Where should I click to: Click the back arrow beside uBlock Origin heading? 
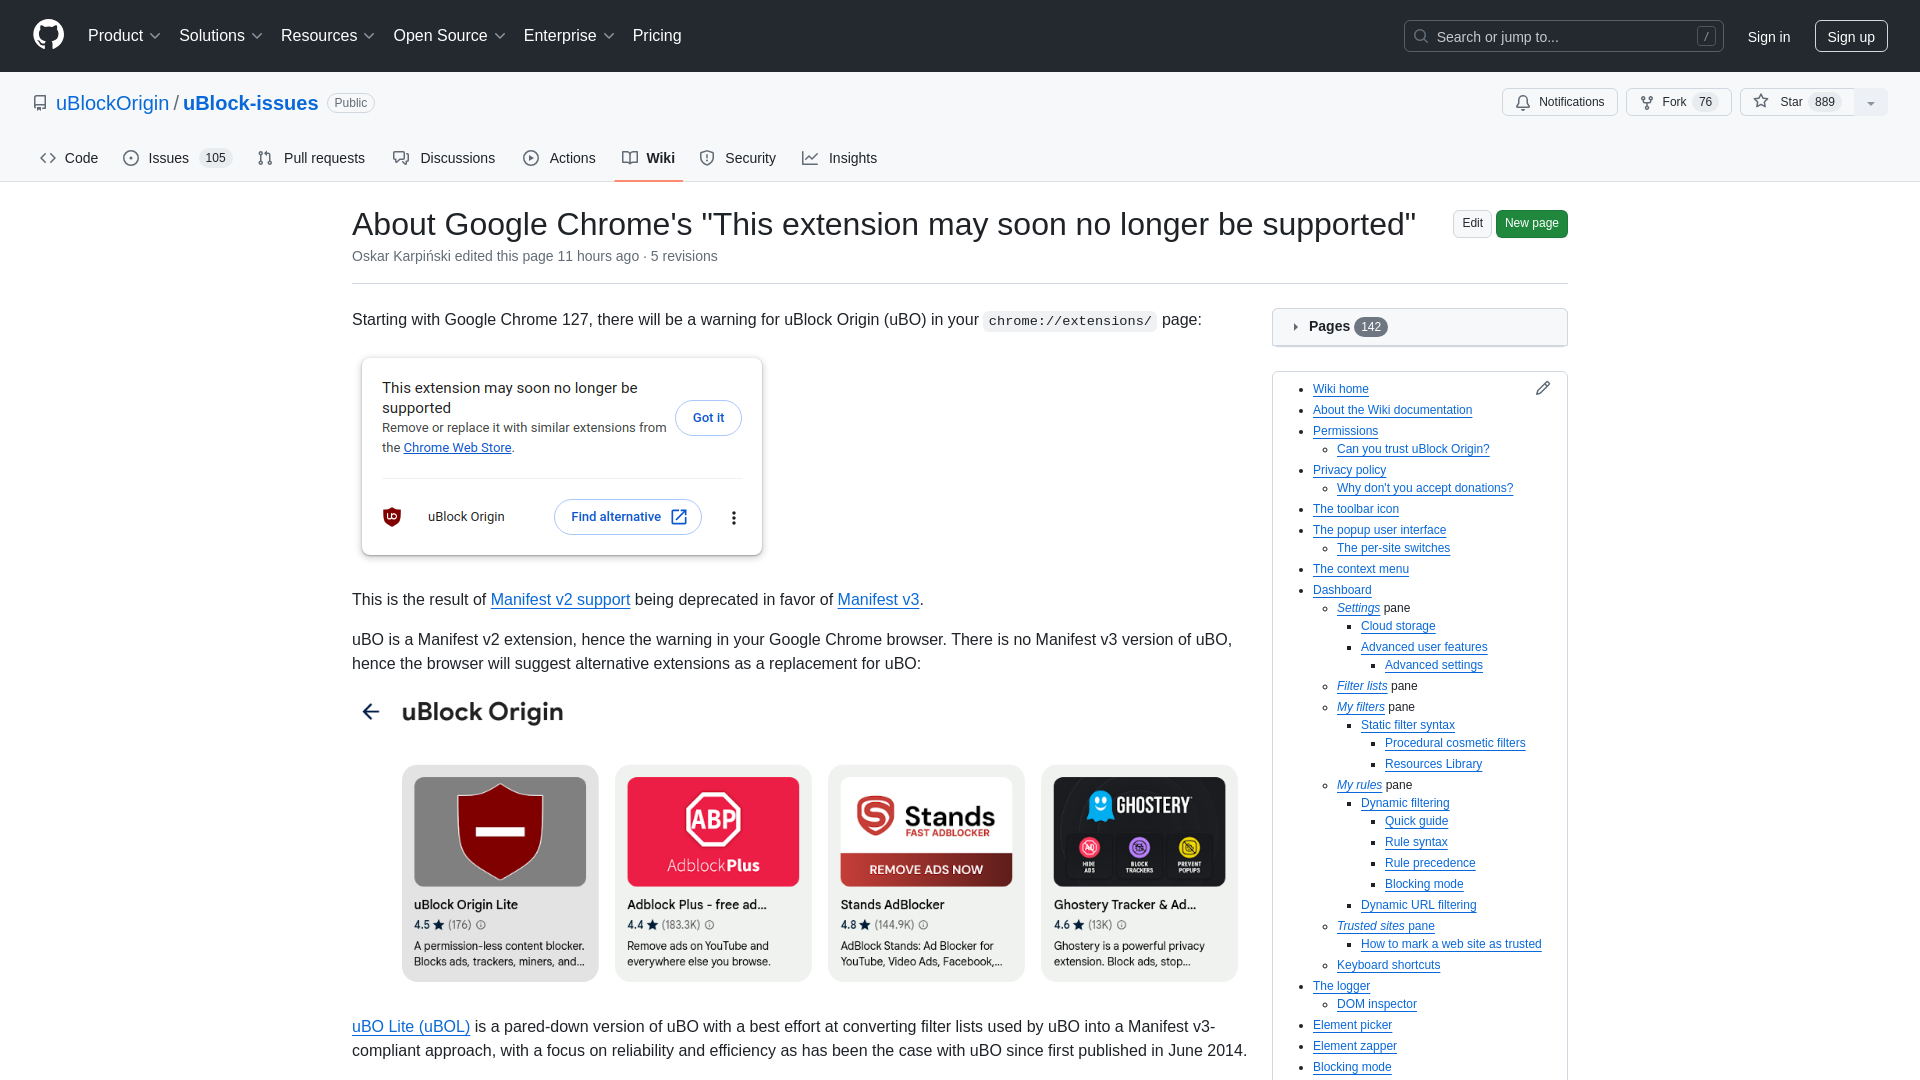(x=371, y=711)
